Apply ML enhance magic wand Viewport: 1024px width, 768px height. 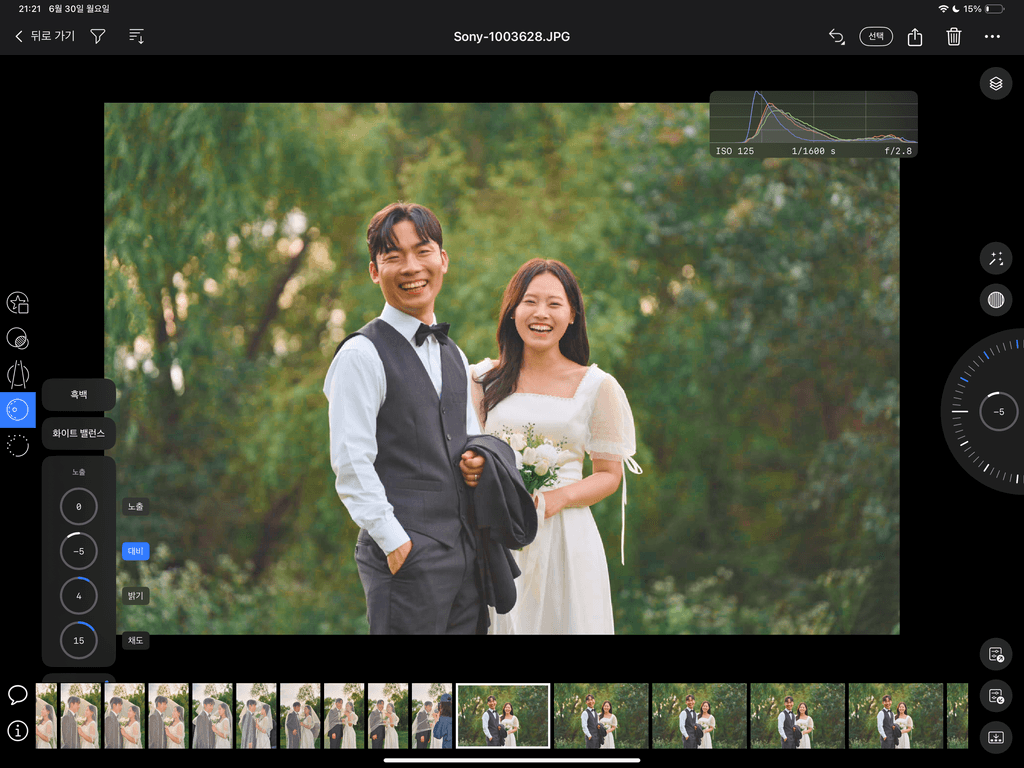tap(995, 258)
